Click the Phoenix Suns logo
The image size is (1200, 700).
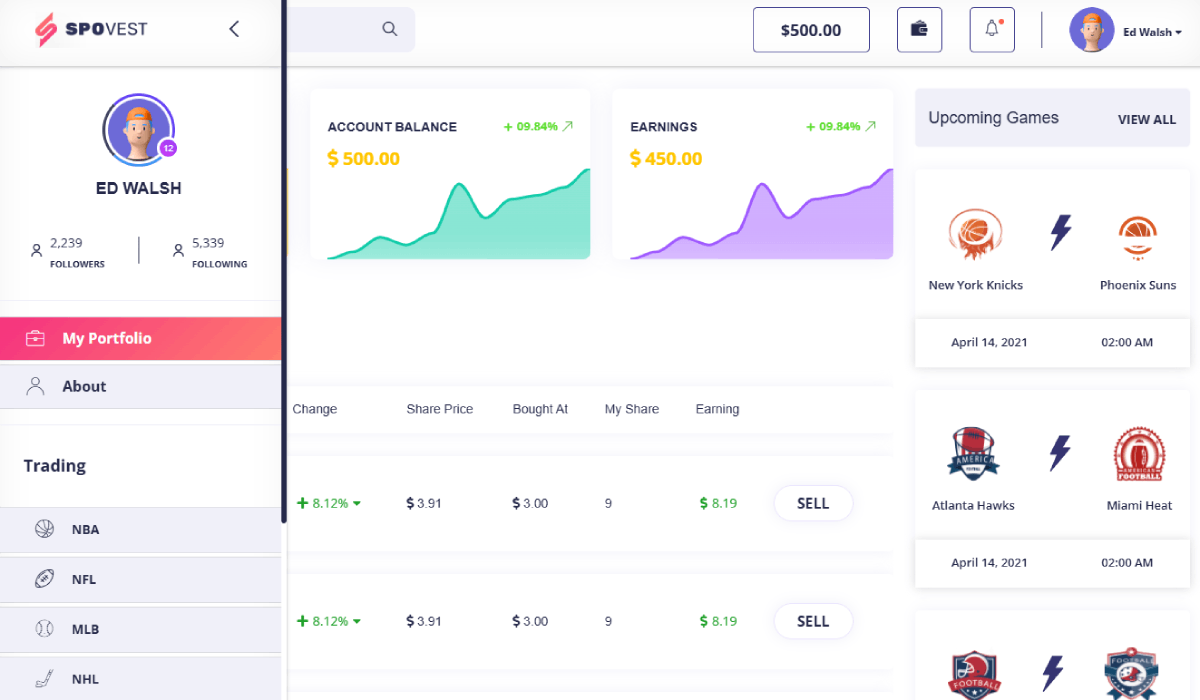tap(1138, 236)
